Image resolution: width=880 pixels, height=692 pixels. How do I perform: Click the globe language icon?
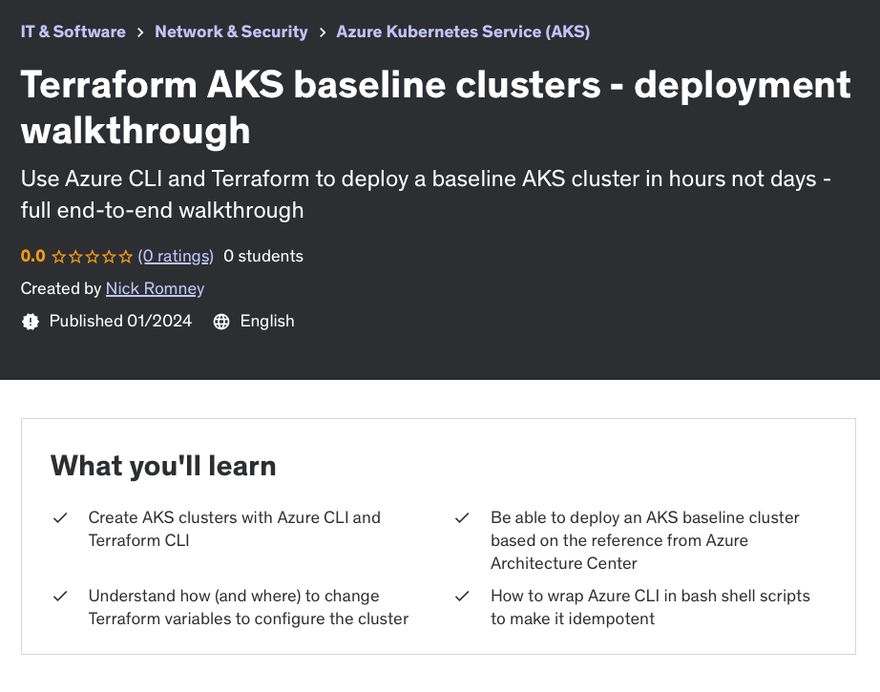[x=222, y=321]
